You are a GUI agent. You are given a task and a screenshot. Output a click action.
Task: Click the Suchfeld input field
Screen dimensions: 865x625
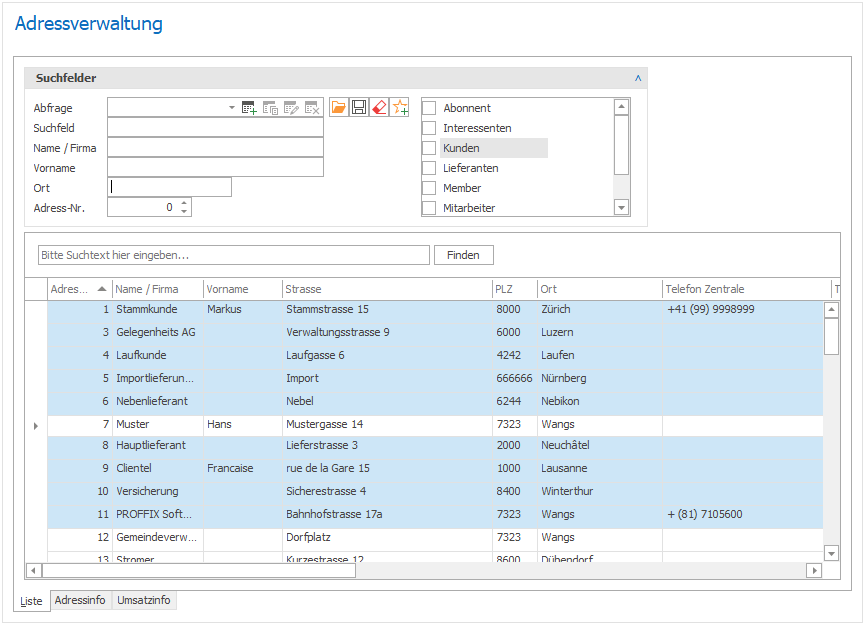216,128
